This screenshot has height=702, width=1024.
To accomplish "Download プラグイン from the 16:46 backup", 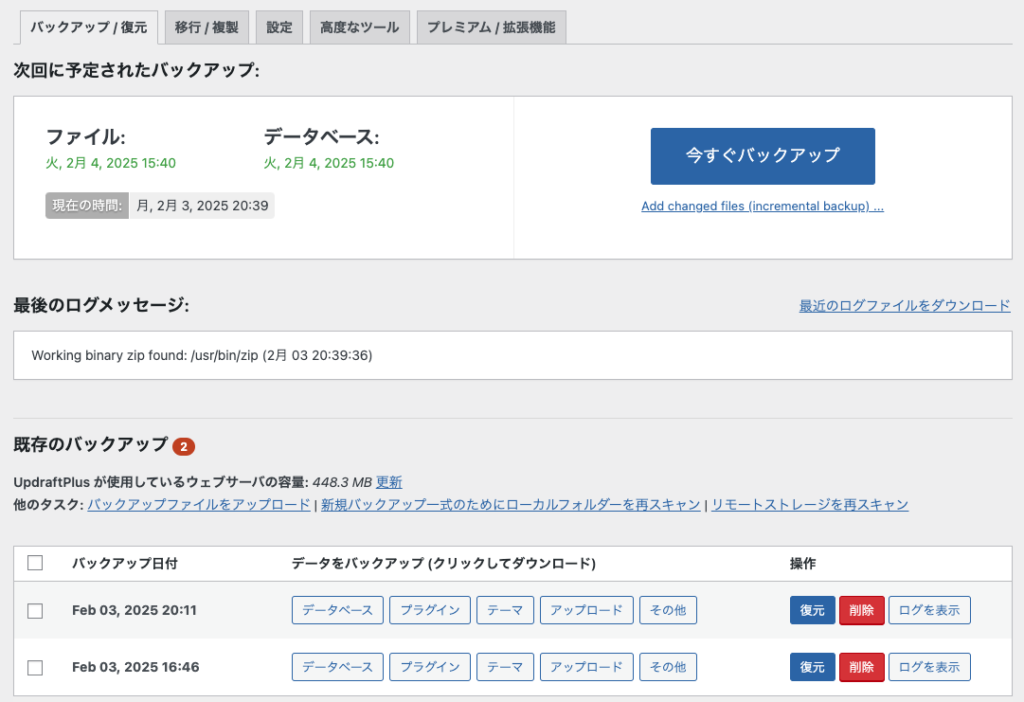I will tap(430, 667).
